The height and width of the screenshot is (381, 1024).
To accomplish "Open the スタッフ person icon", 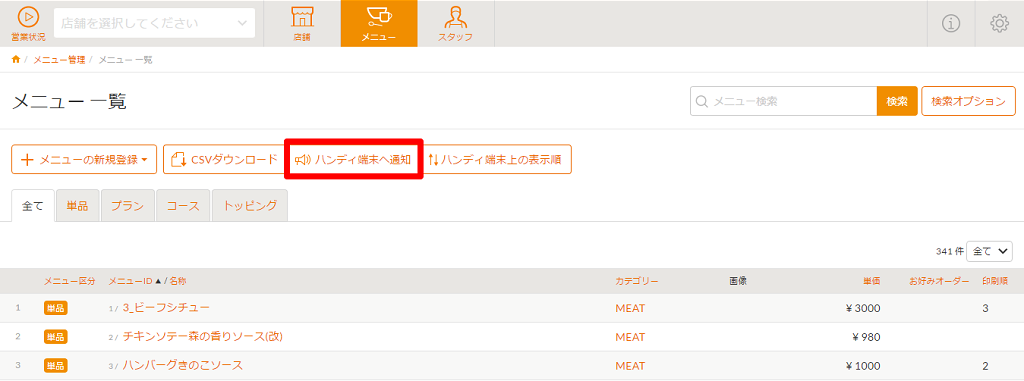I will 455,19.
